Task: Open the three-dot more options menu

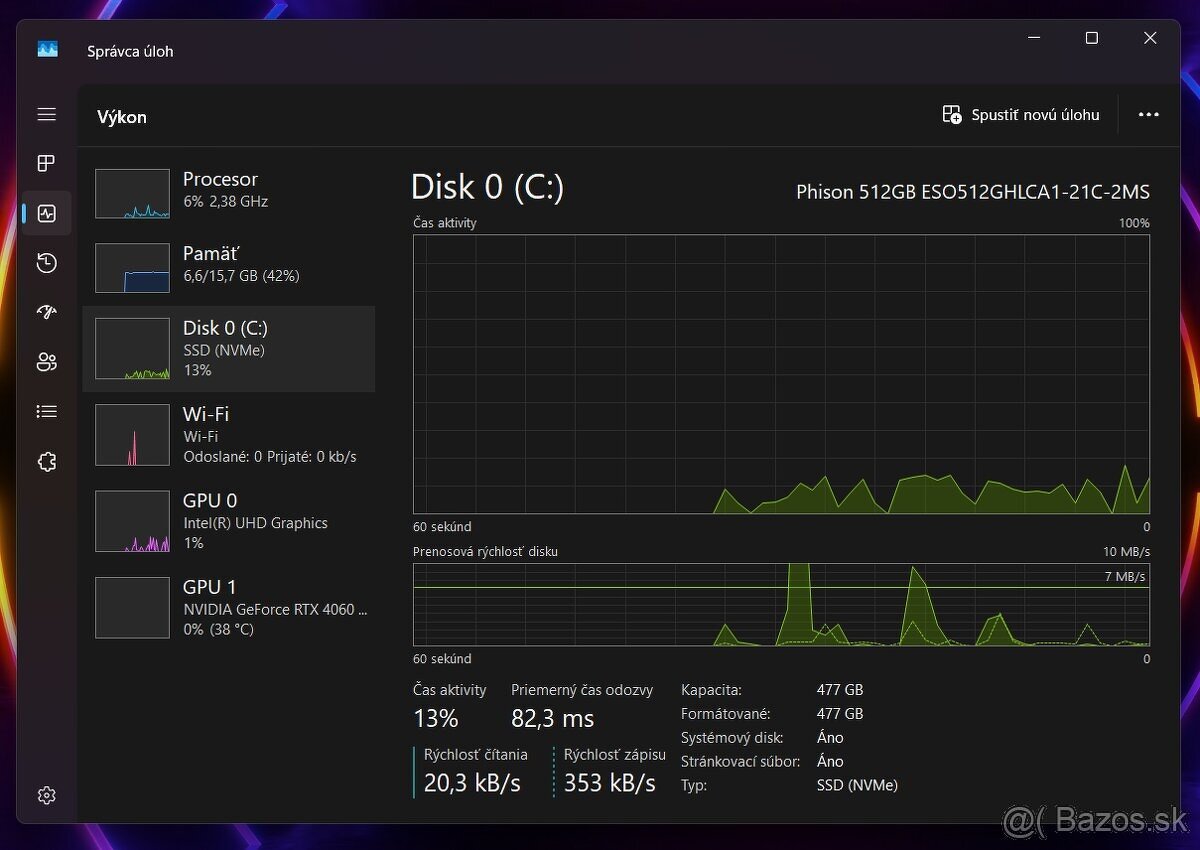Action: point(1148,115)
